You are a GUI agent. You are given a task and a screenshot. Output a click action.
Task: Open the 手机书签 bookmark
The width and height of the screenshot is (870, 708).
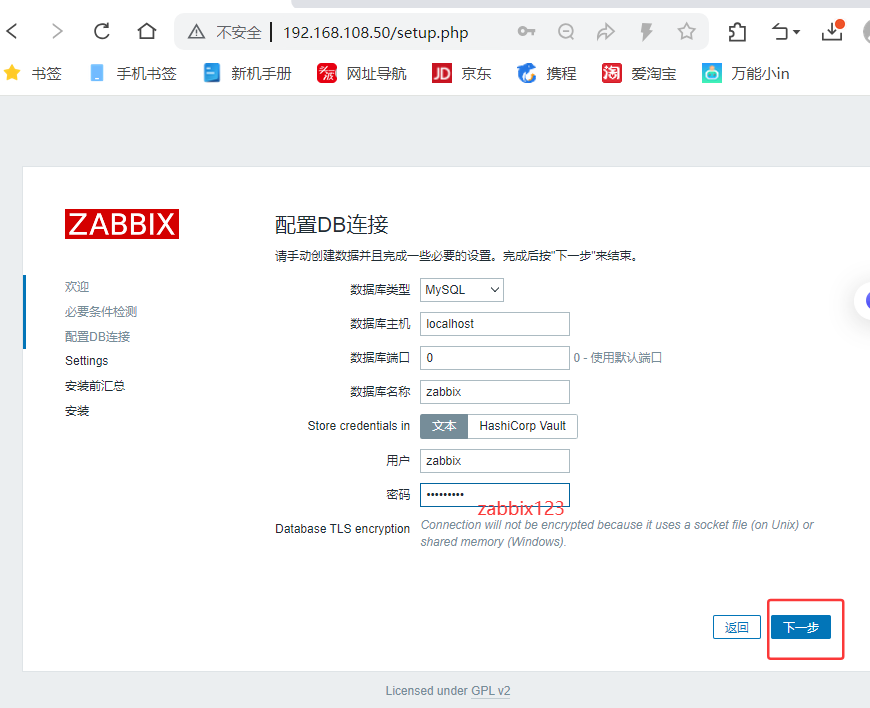[133, 73]
